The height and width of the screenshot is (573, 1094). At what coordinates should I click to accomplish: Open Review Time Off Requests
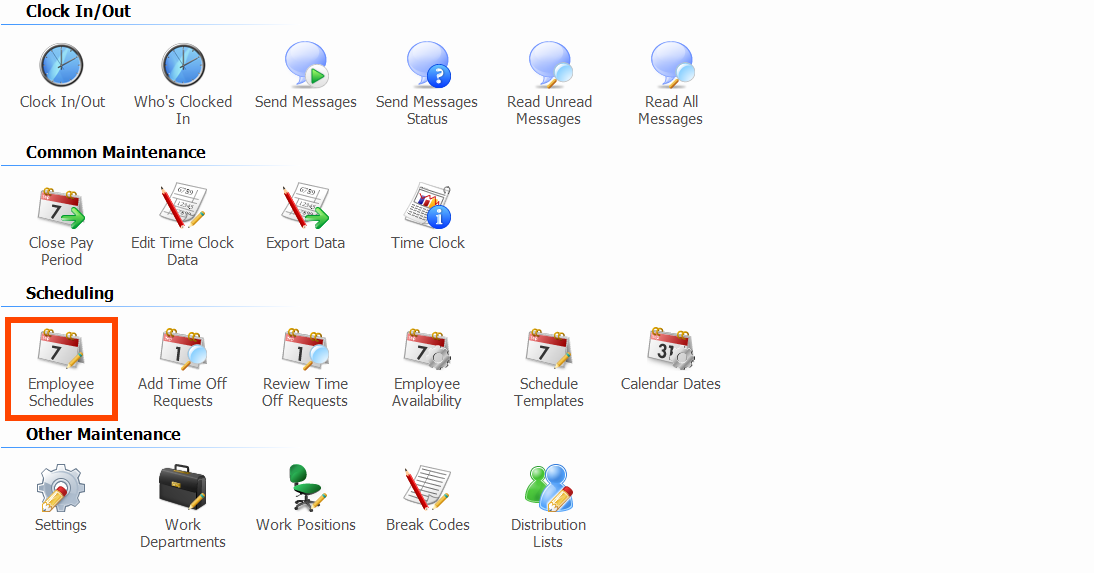pyautogui.click(x=306, y=349)
